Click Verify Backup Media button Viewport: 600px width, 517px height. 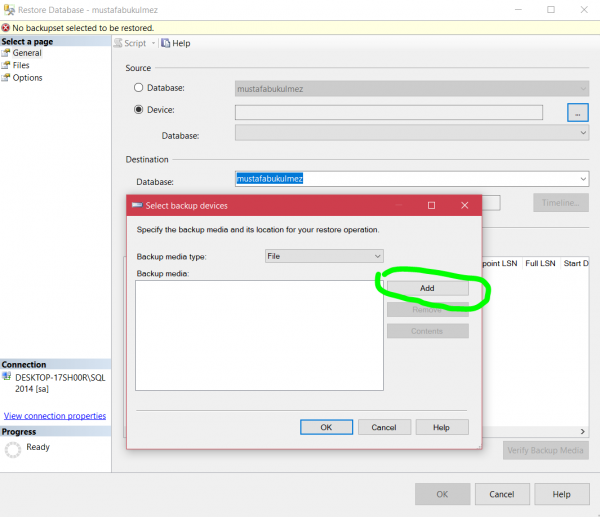click(x=546, y=450)
